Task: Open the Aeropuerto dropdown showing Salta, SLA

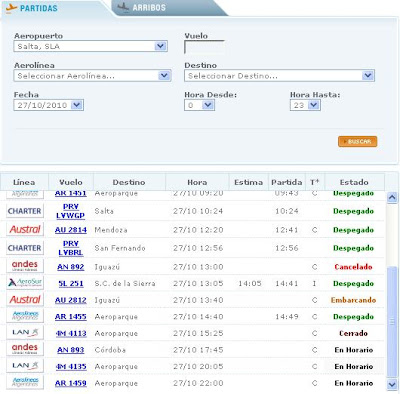Action: coord(90,46)
